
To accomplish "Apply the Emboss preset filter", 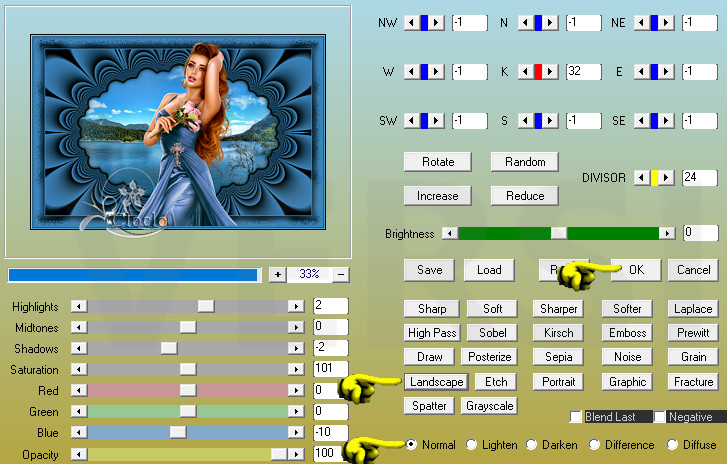I will pos(628,333).
